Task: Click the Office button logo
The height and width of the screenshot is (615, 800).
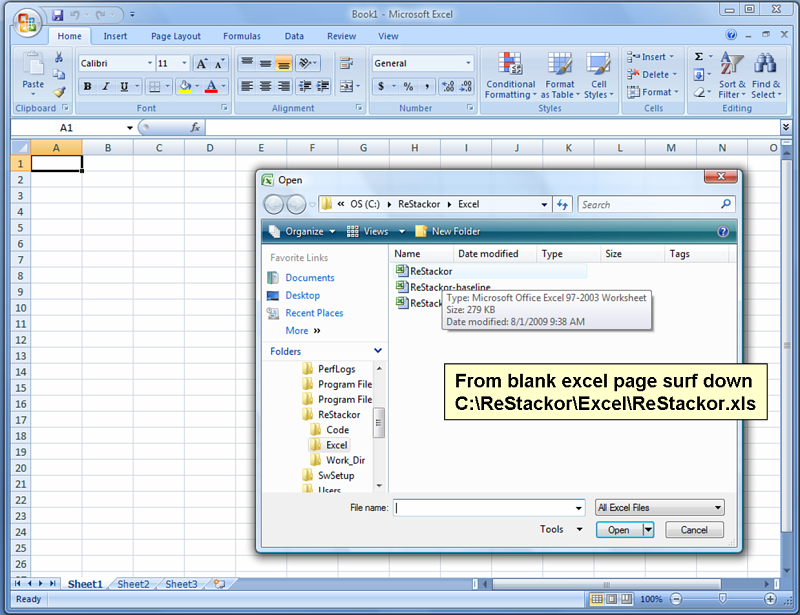Action: point(27,21)
